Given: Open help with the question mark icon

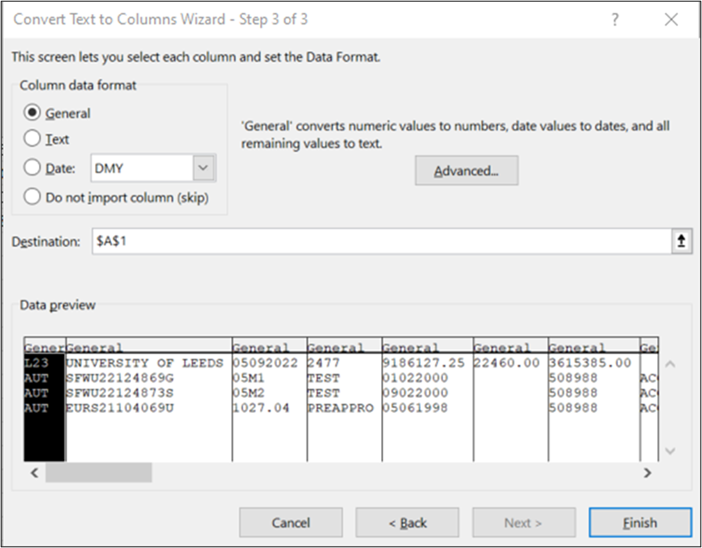Looking at the screenshot, I should (615, 20).
